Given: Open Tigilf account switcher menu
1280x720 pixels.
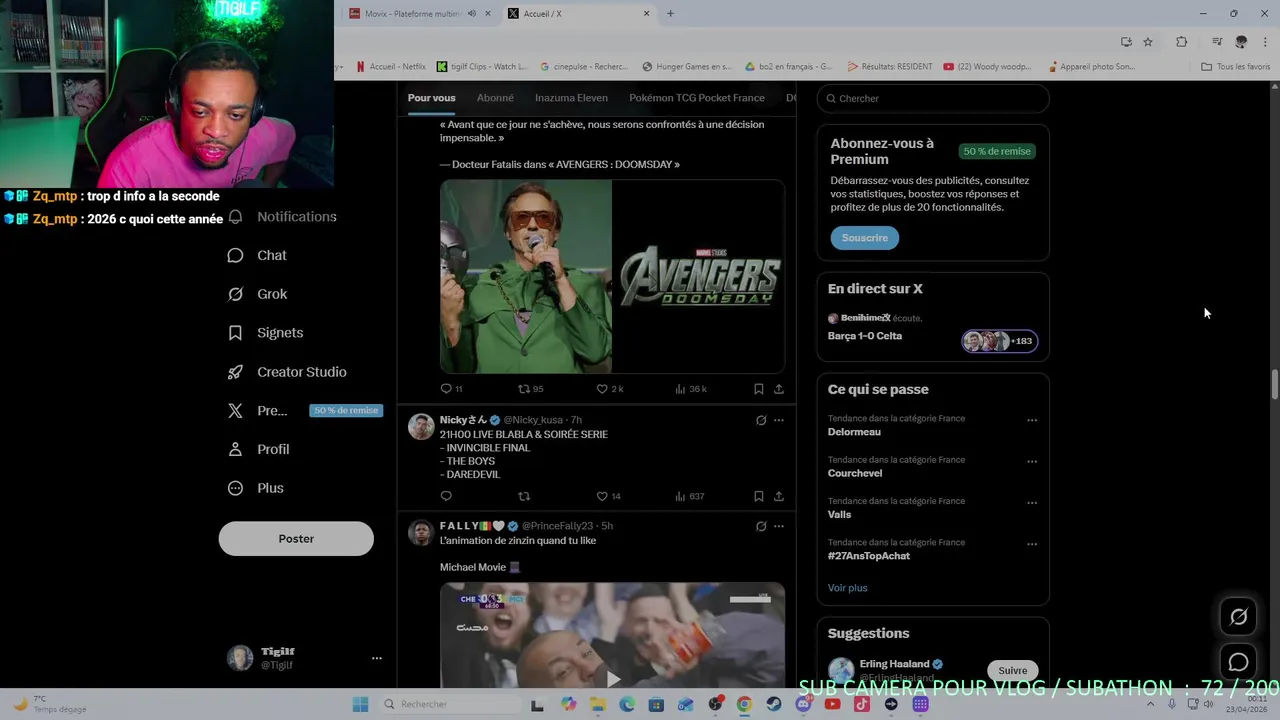Looking at the screenshot, I should (x=377, y=658).
